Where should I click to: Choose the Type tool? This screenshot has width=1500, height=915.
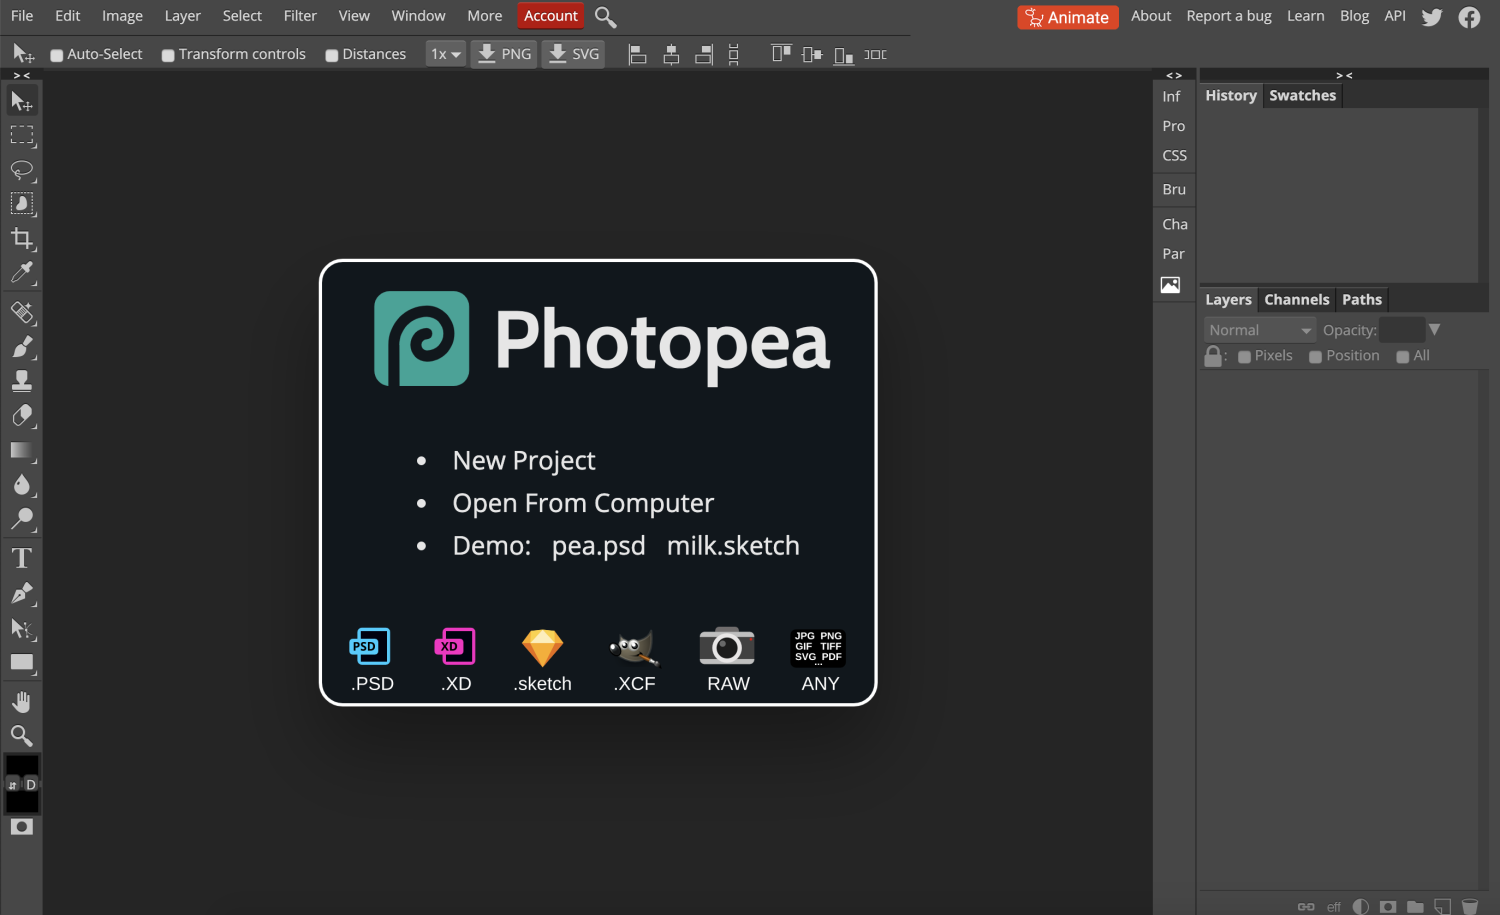pyautogui.click(x=22, y=558)
